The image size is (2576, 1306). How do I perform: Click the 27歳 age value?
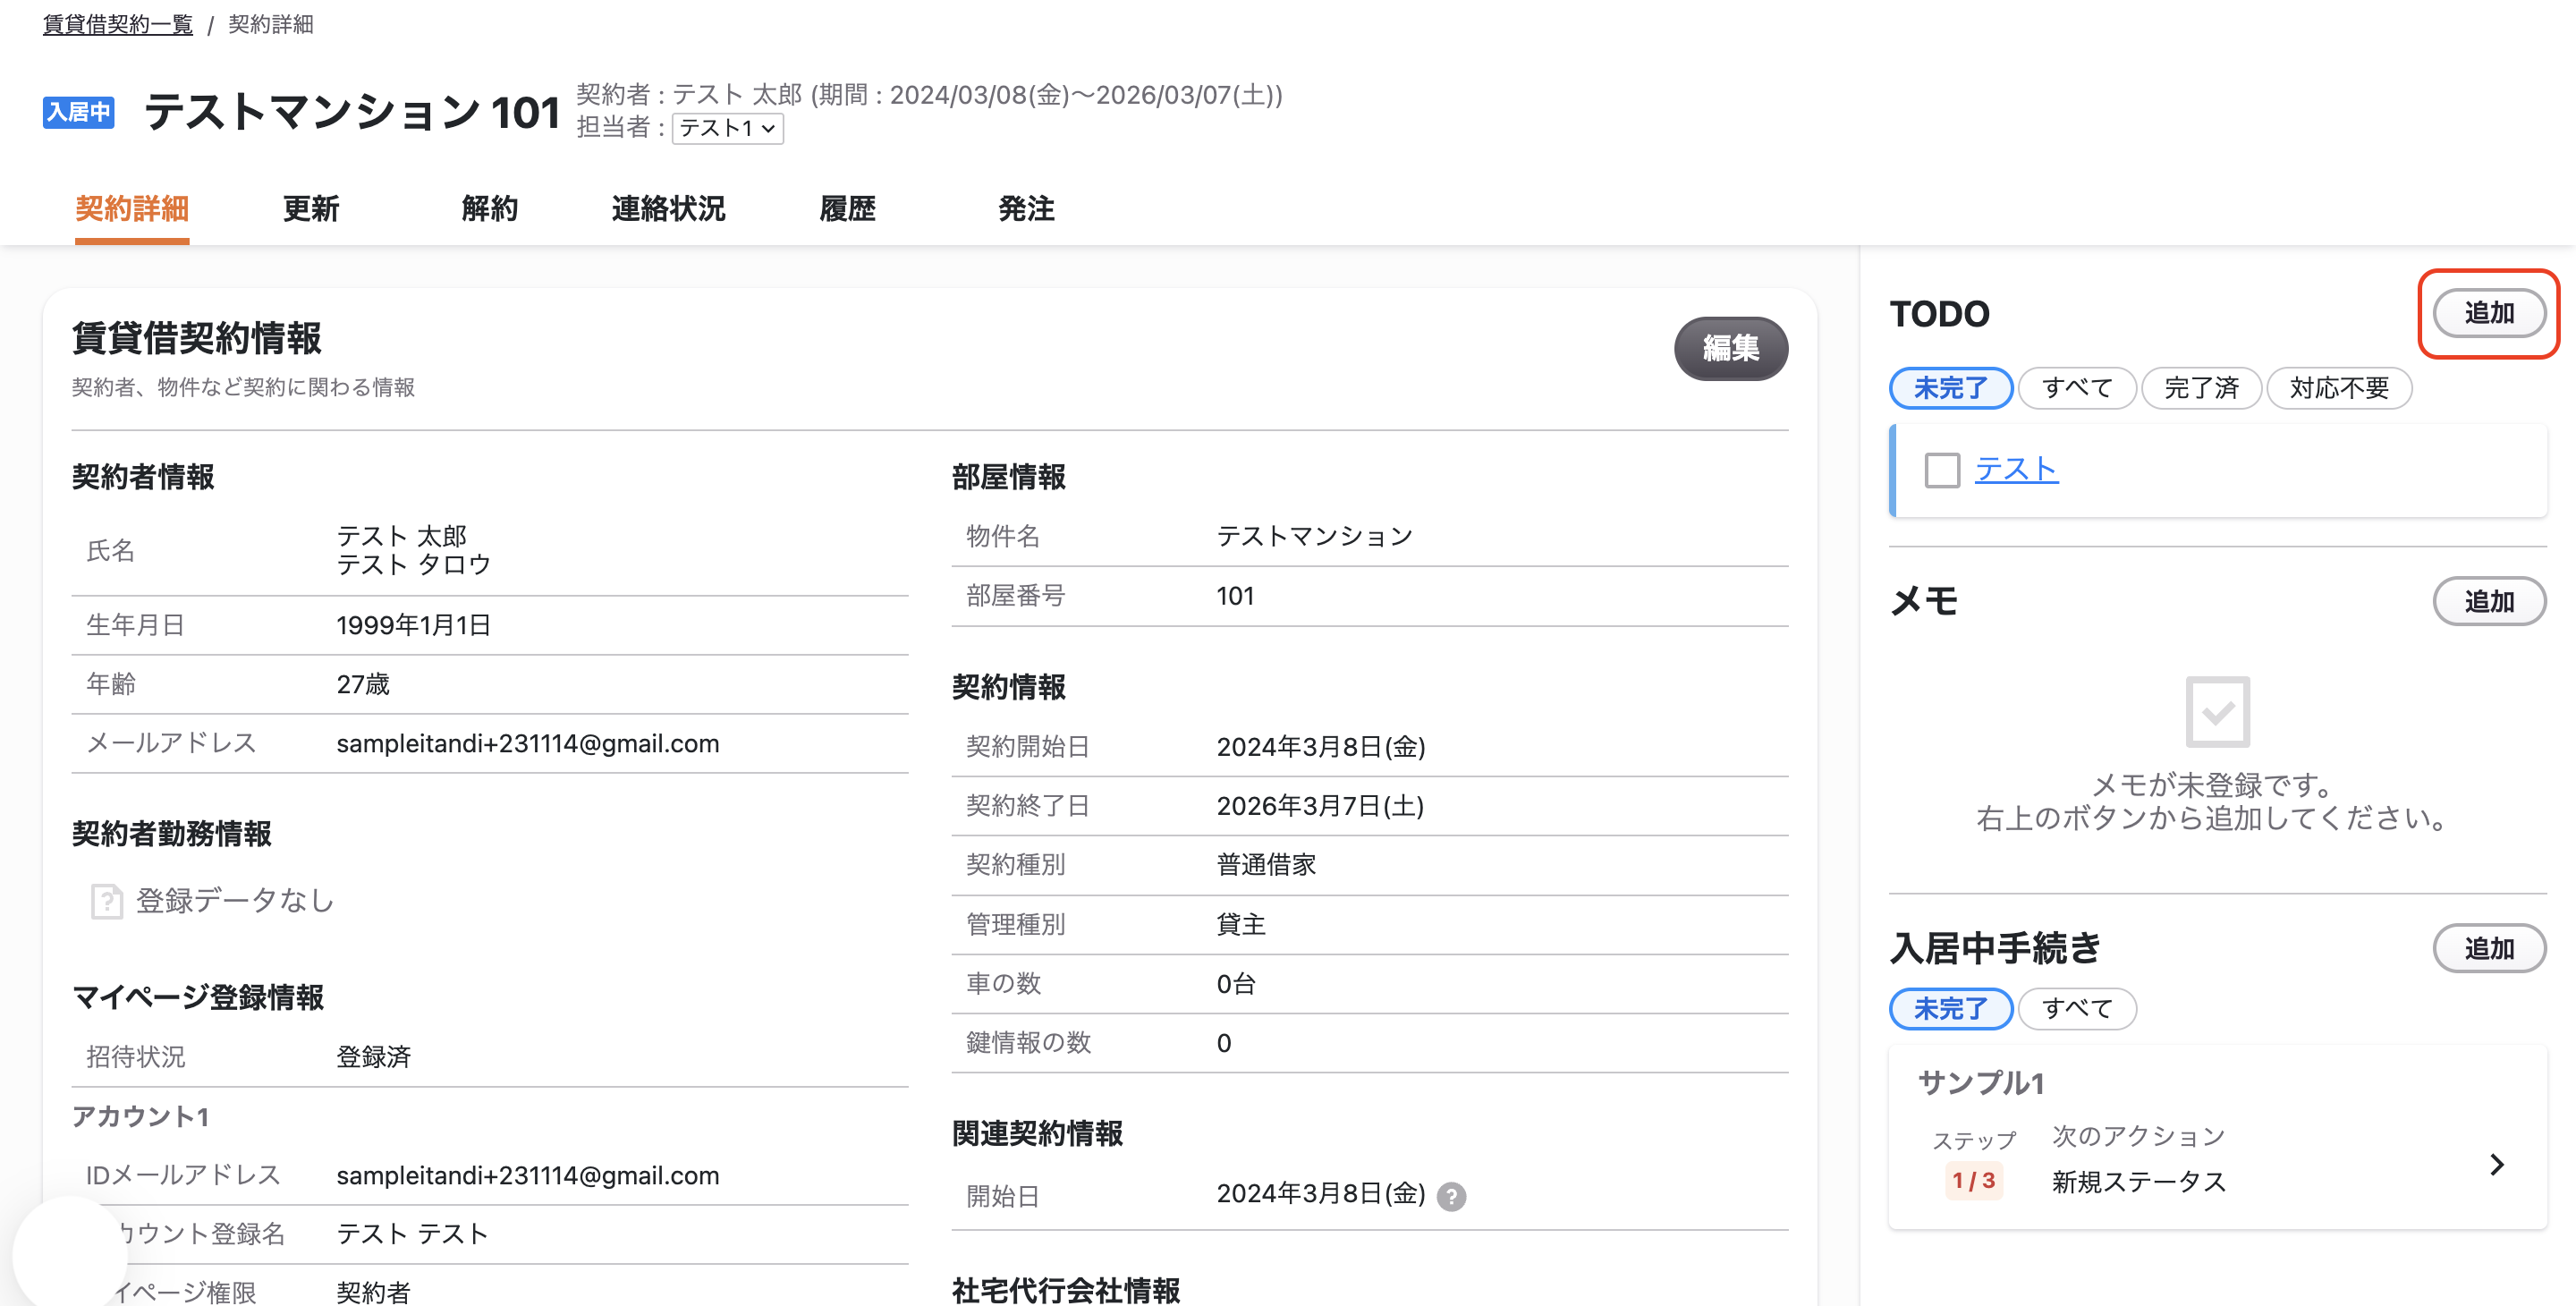[x=362, y=685]
